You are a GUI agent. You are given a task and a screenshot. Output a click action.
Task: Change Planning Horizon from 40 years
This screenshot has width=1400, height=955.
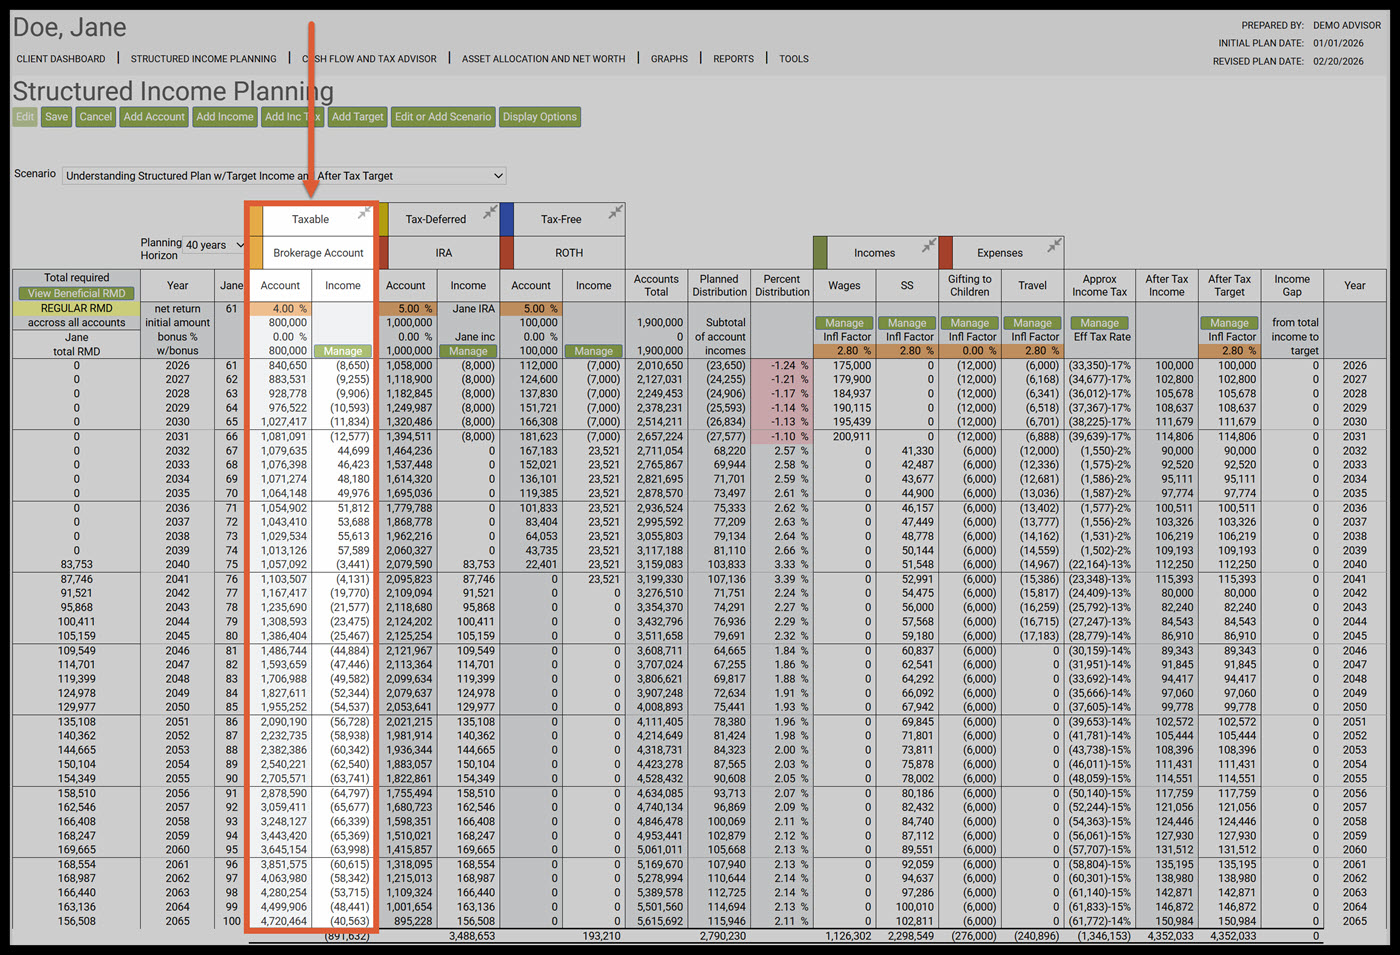click(214, 245)
